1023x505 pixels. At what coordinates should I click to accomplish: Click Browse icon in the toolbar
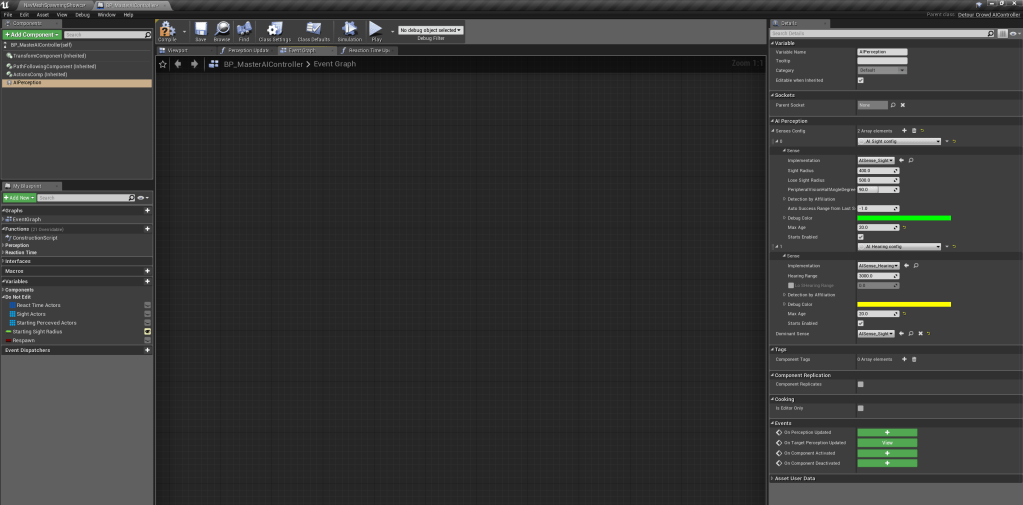[222, 31]
